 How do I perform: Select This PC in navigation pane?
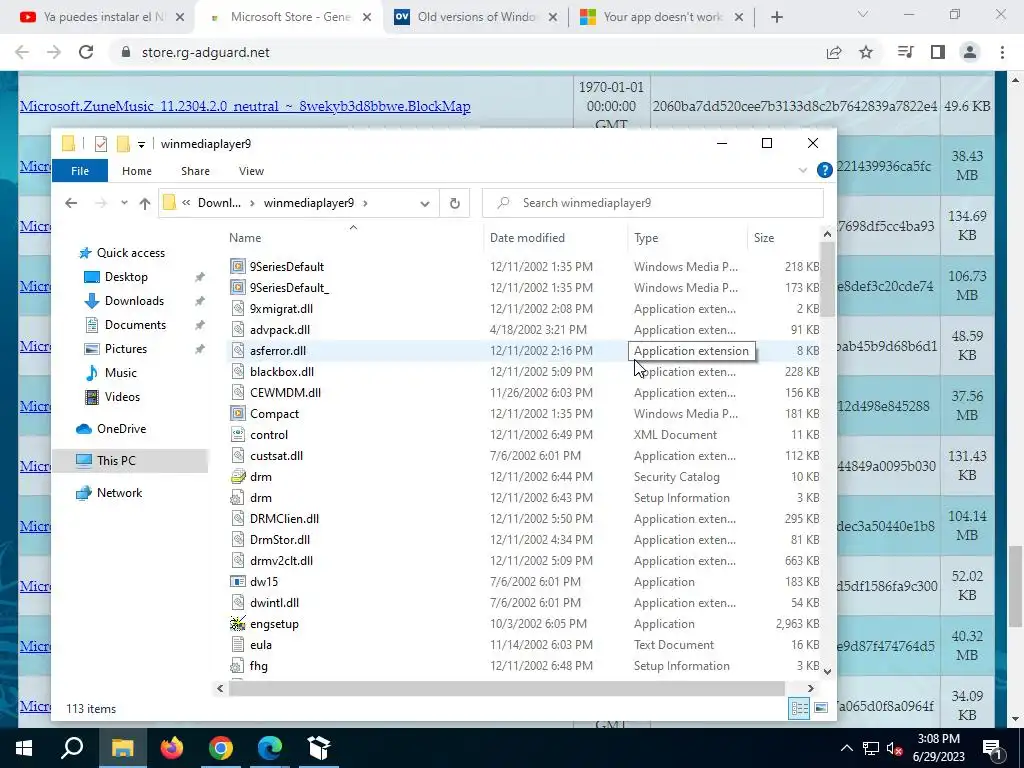tap(116, 460)
